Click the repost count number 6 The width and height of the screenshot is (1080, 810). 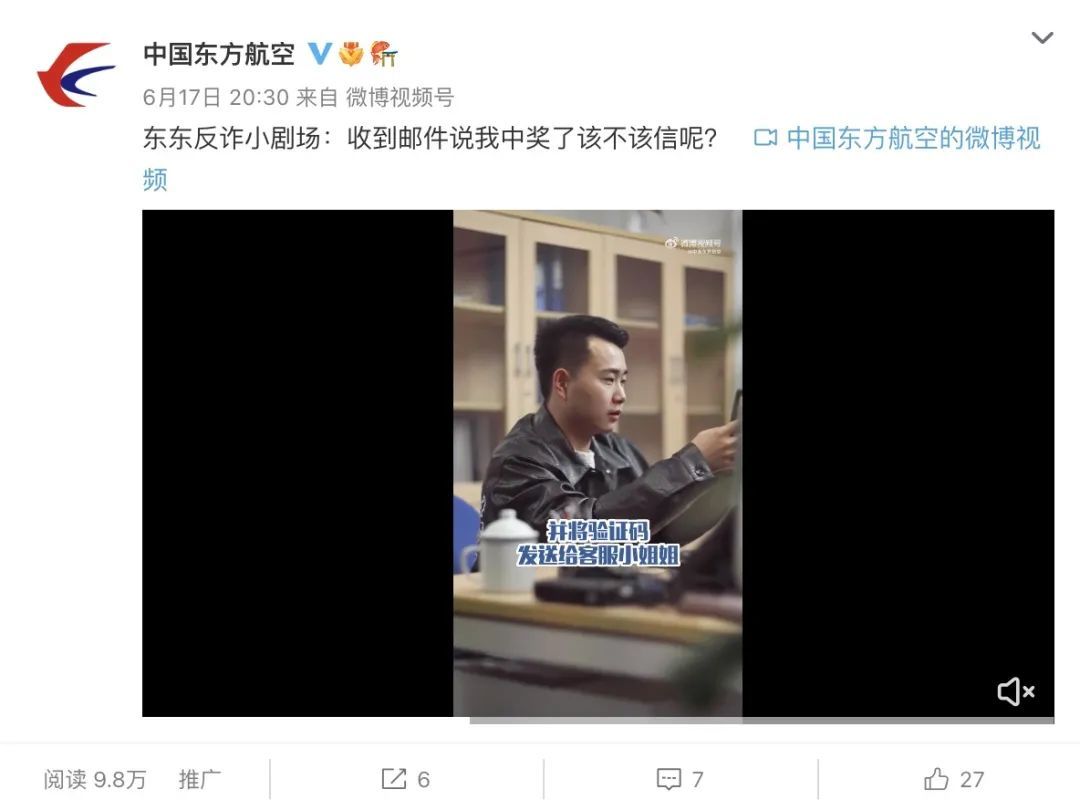point(424,779)
